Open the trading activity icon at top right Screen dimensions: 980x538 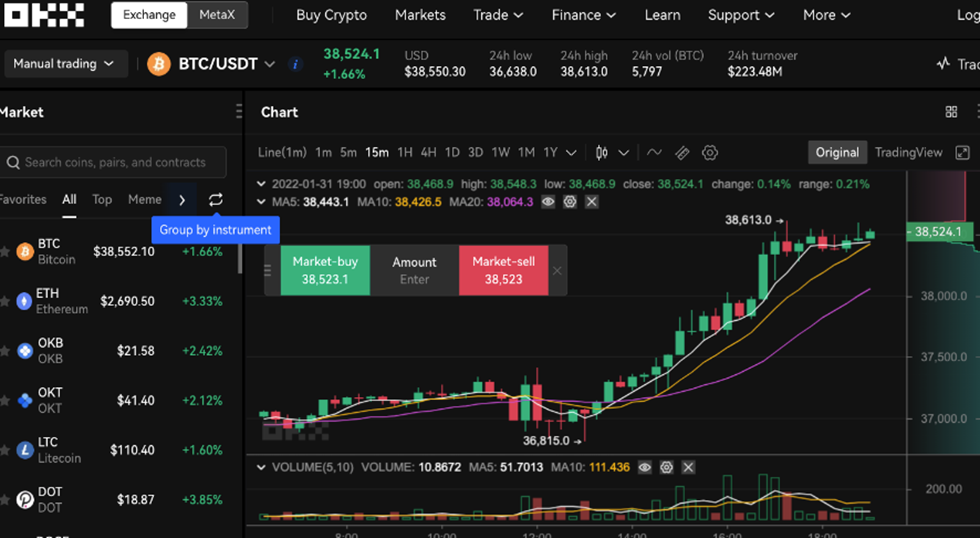(x=944, y=63)
